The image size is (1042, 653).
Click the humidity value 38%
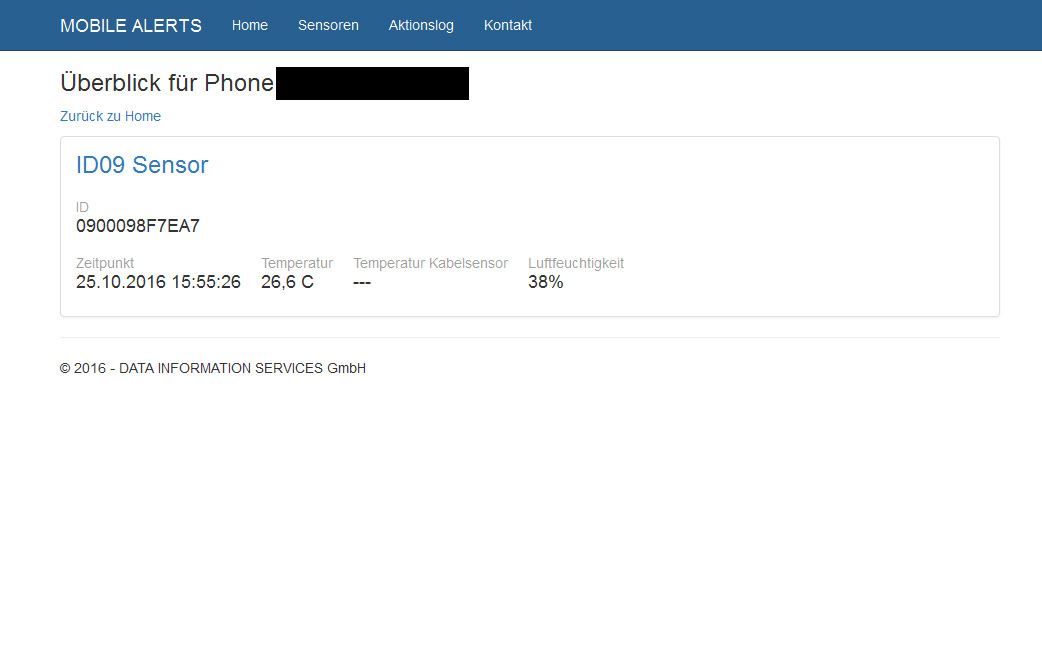click(x=546, y=282)
